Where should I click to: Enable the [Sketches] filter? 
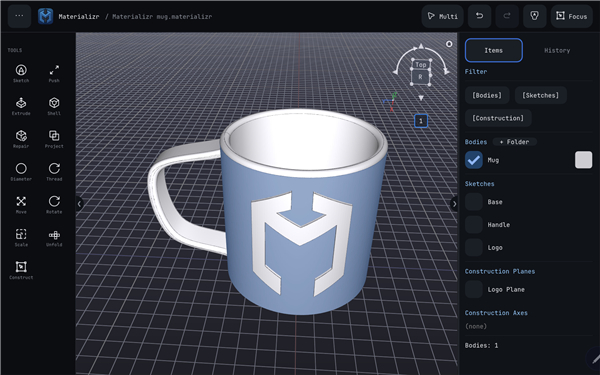[x=540, y=95]
